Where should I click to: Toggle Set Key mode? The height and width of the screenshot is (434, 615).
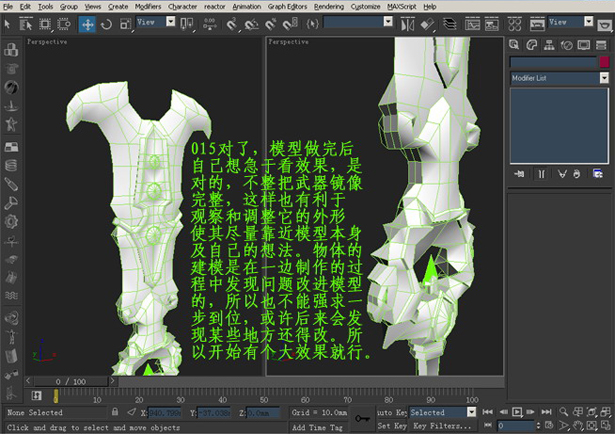[x=390, y=425]
